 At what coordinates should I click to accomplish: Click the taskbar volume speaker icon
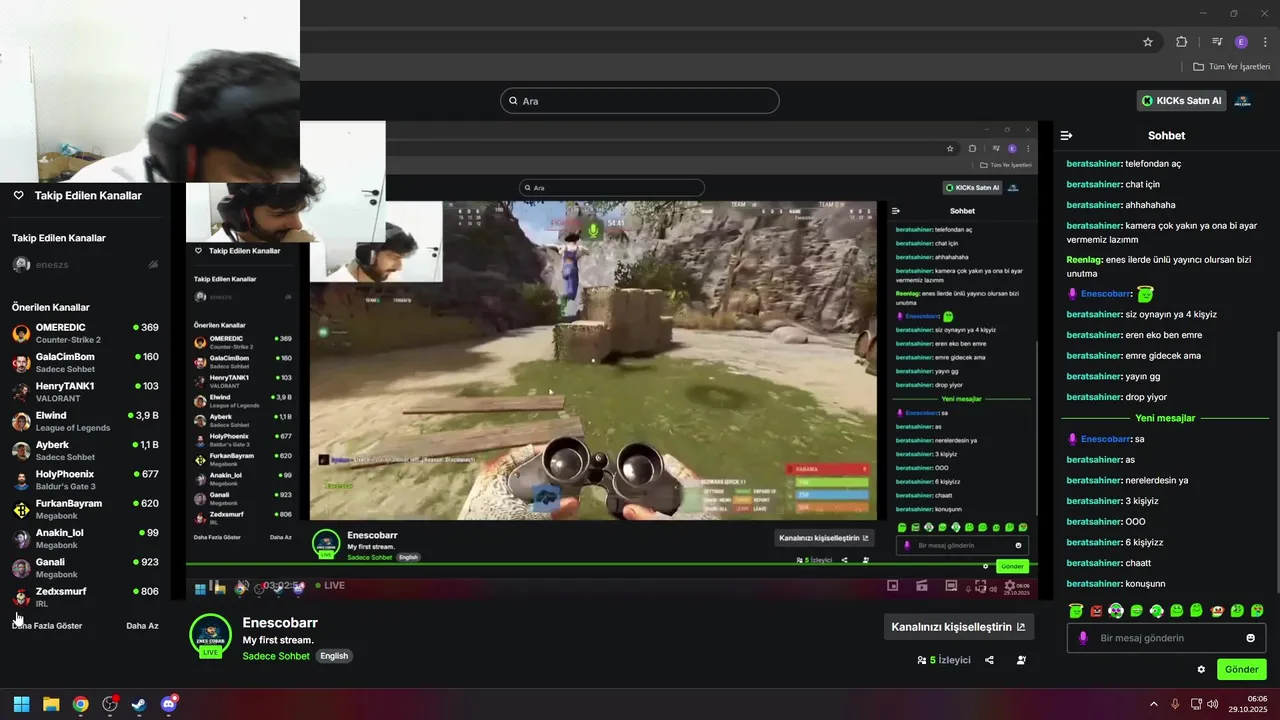1213,704
